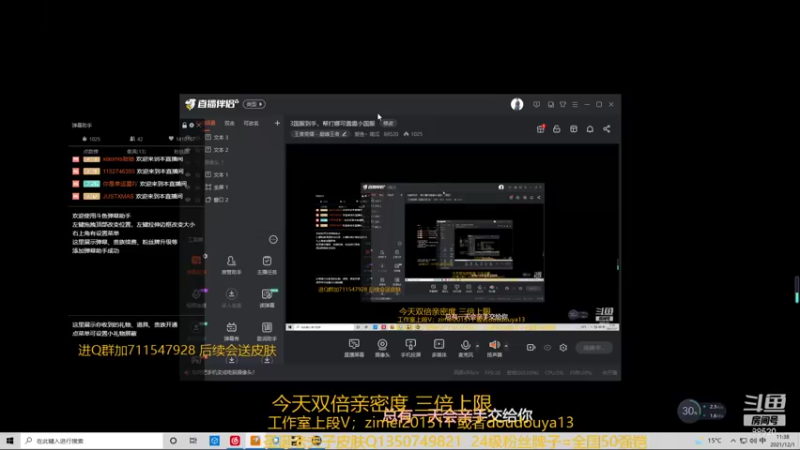This screenshot has width=800, height=450.
Task: Open Cortana circle on taskbar
Action: [x=173, y=441]
